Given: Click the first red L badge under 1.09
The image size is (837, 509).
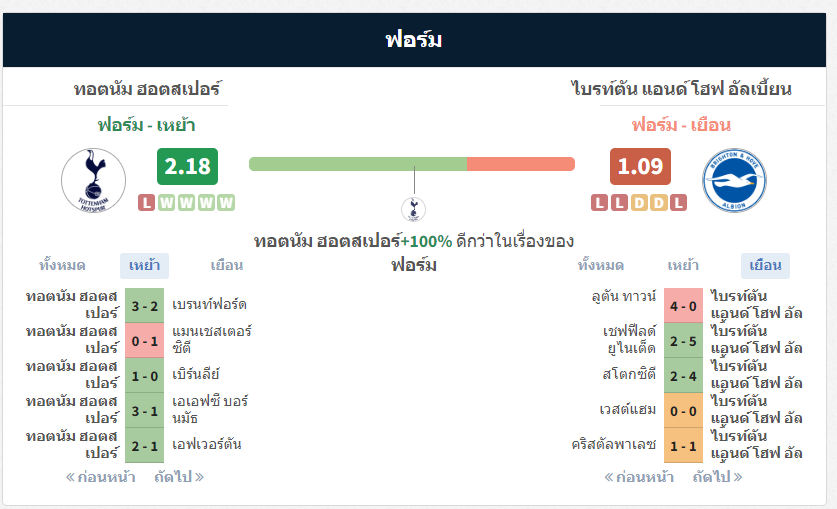Looking at the screenshot, I should (599, 203).
